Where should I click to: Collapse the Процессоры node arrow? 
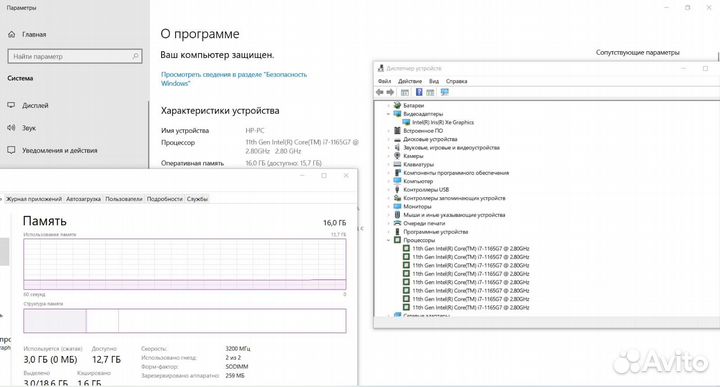(388, 240)
